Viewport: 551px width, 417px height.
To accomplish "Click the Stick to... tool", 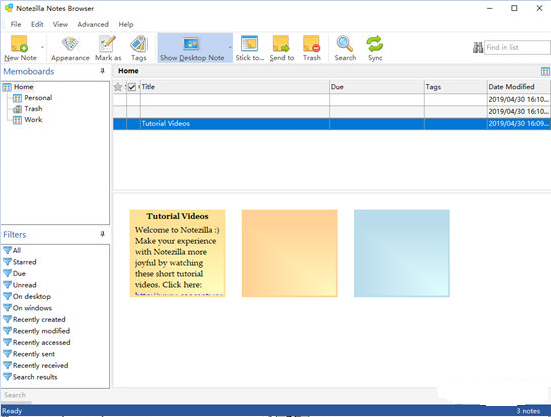I will click(x=249, y=48).
